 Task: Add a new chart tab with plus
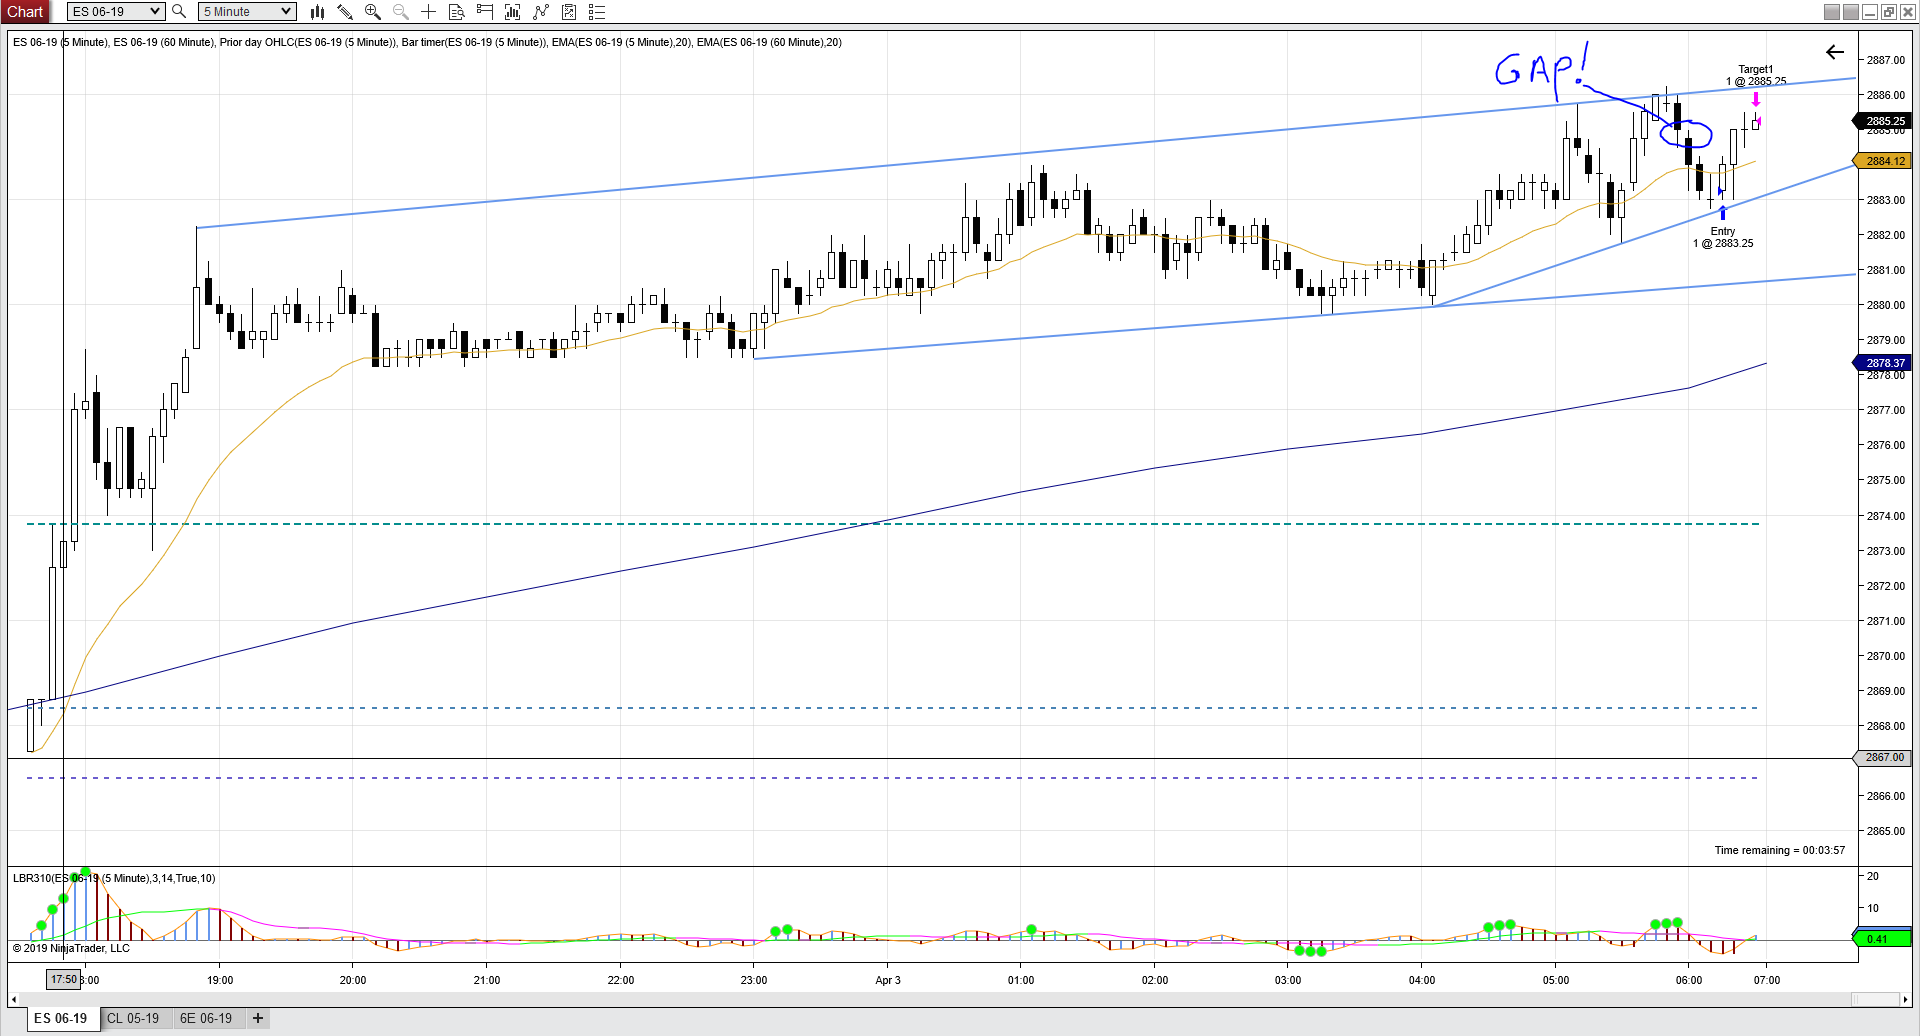point(258,1018)
